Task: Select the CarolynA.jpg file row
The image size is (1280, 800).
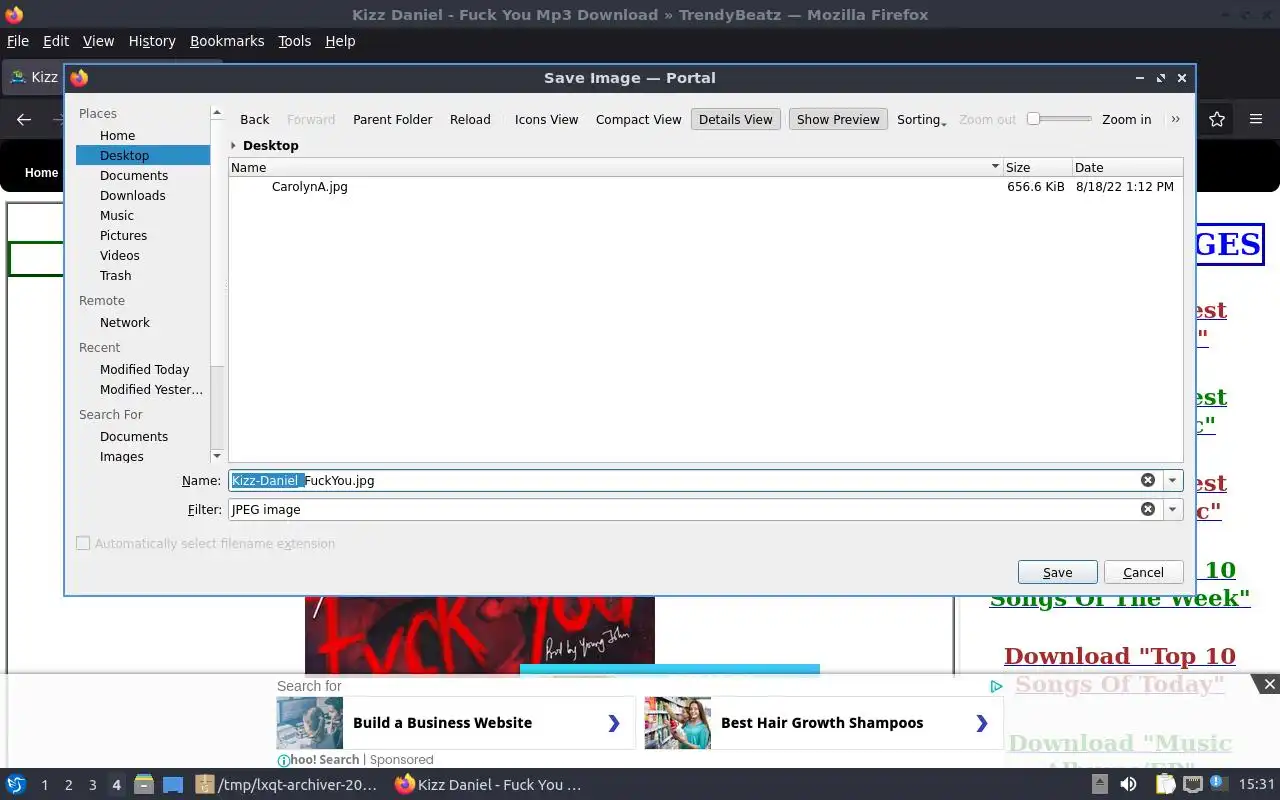Action: coord(705,186)
